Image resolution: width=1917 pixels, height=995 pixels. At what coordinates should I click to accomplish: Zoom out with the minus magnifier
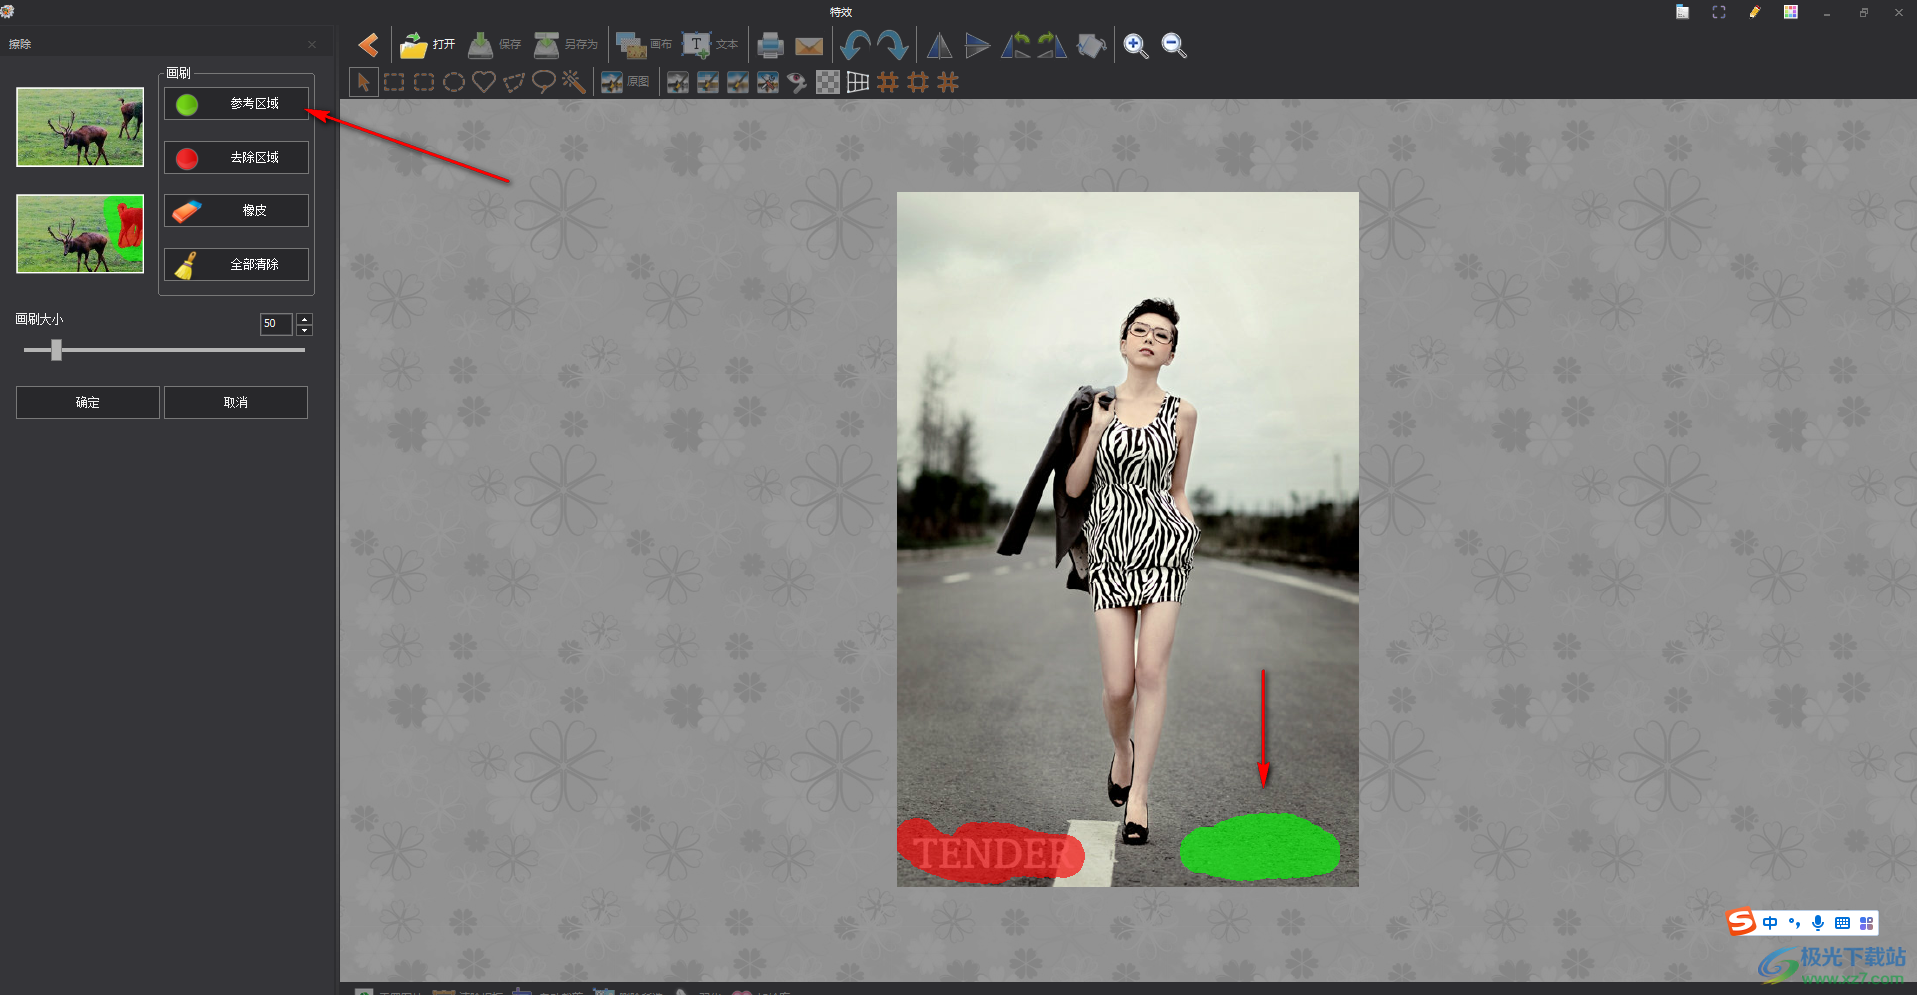1174,45
